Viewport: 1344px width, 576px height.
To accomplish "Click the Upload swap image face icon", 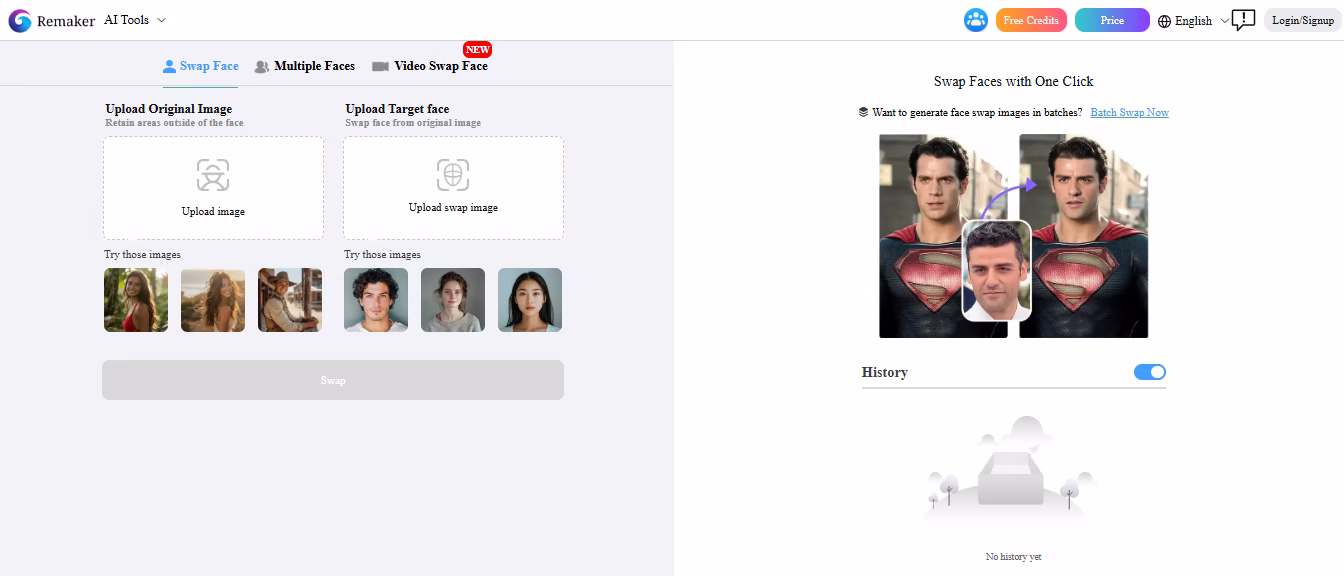I will tap(453, 175).
